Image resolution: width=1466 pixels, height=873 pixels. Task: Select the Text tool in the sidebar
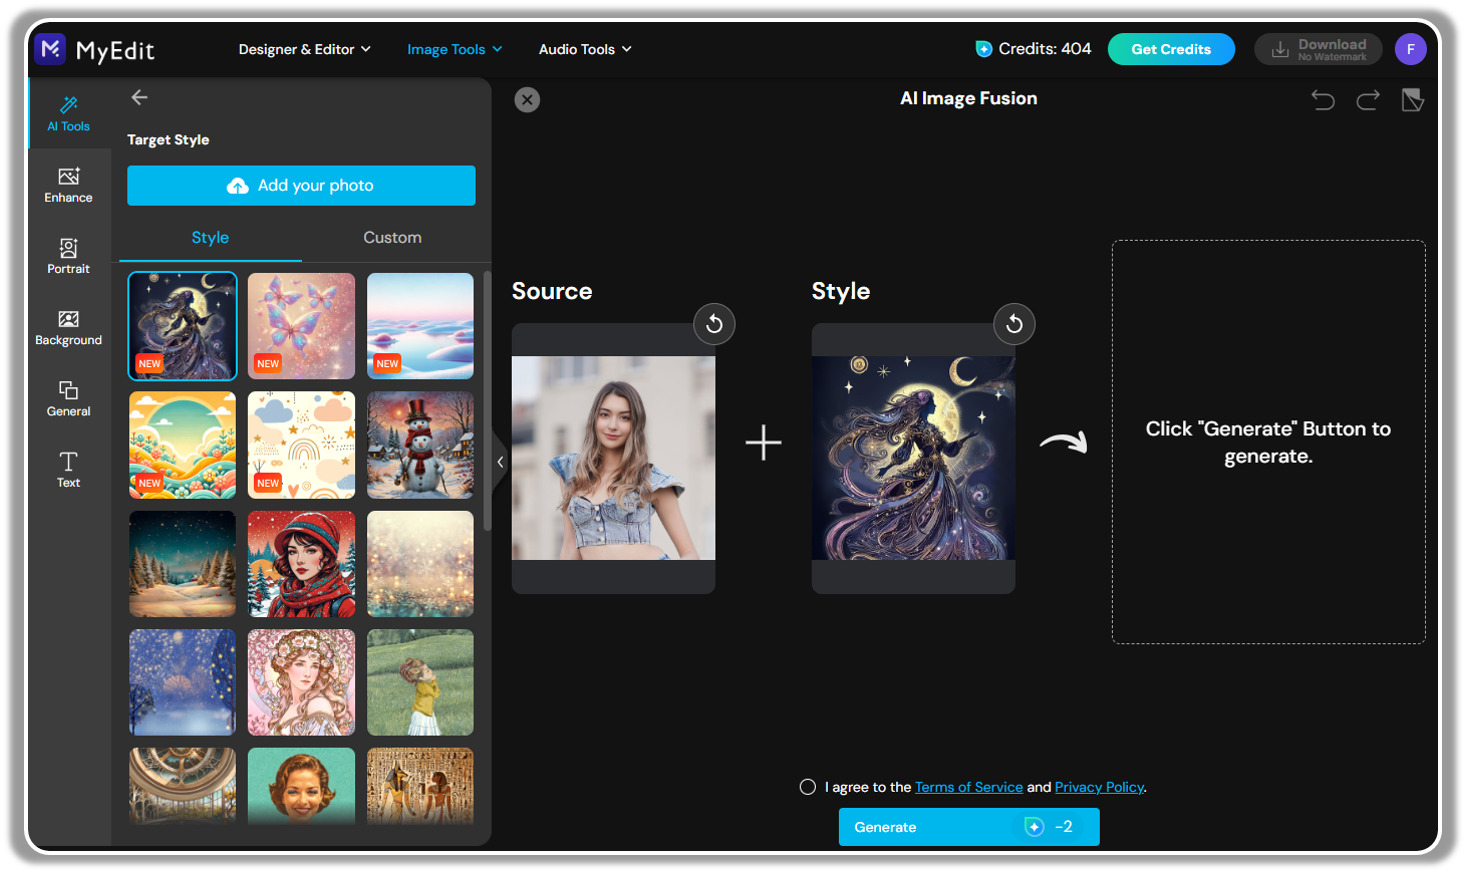(x=68, y=468)
